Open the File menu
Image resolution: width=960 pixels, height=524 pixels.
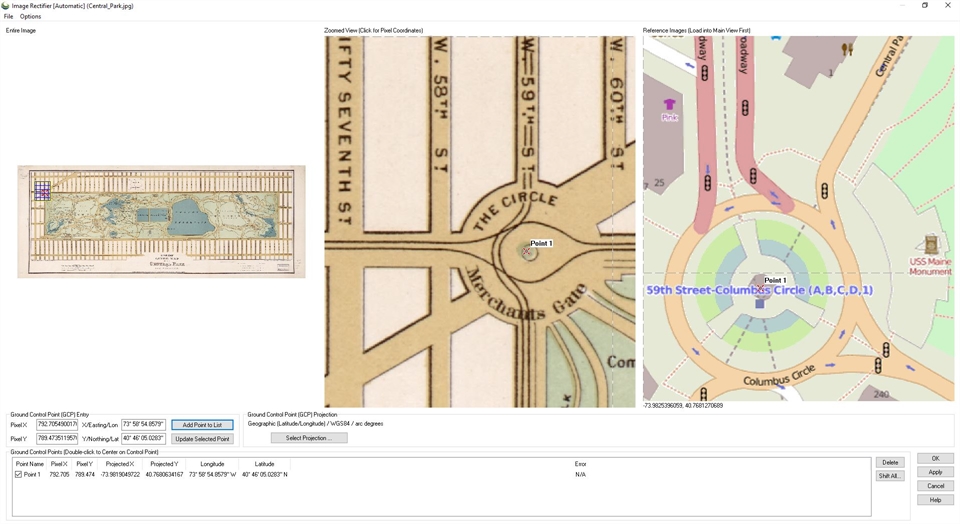tap(9, 17)
